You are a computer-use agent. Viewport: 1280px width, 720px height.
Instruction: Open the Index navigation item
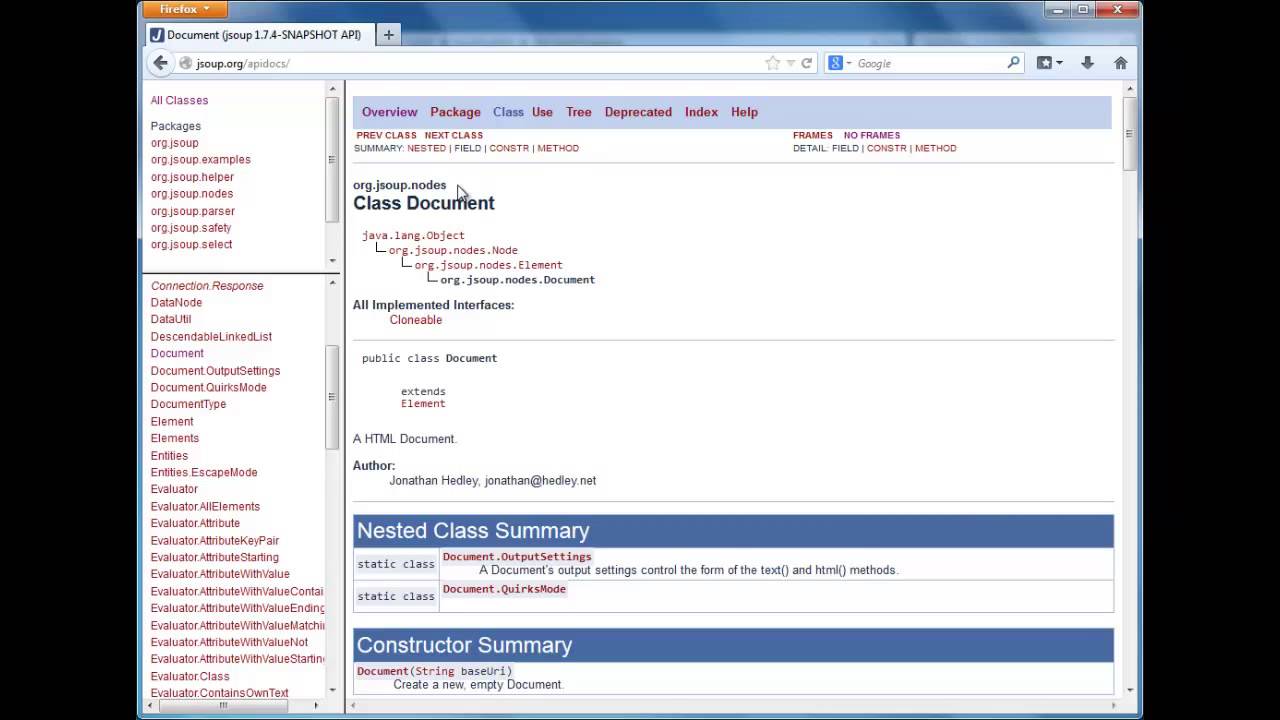(701, 112)
